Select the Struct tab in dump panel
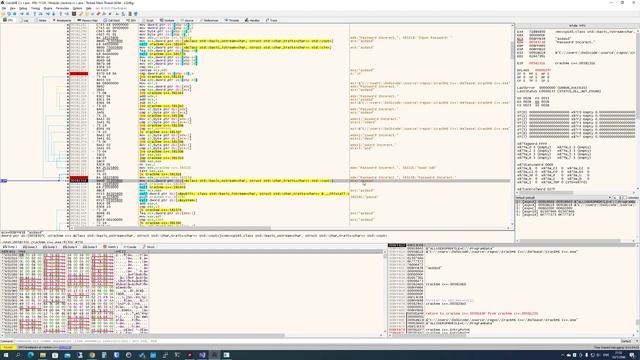 point(149,247)
